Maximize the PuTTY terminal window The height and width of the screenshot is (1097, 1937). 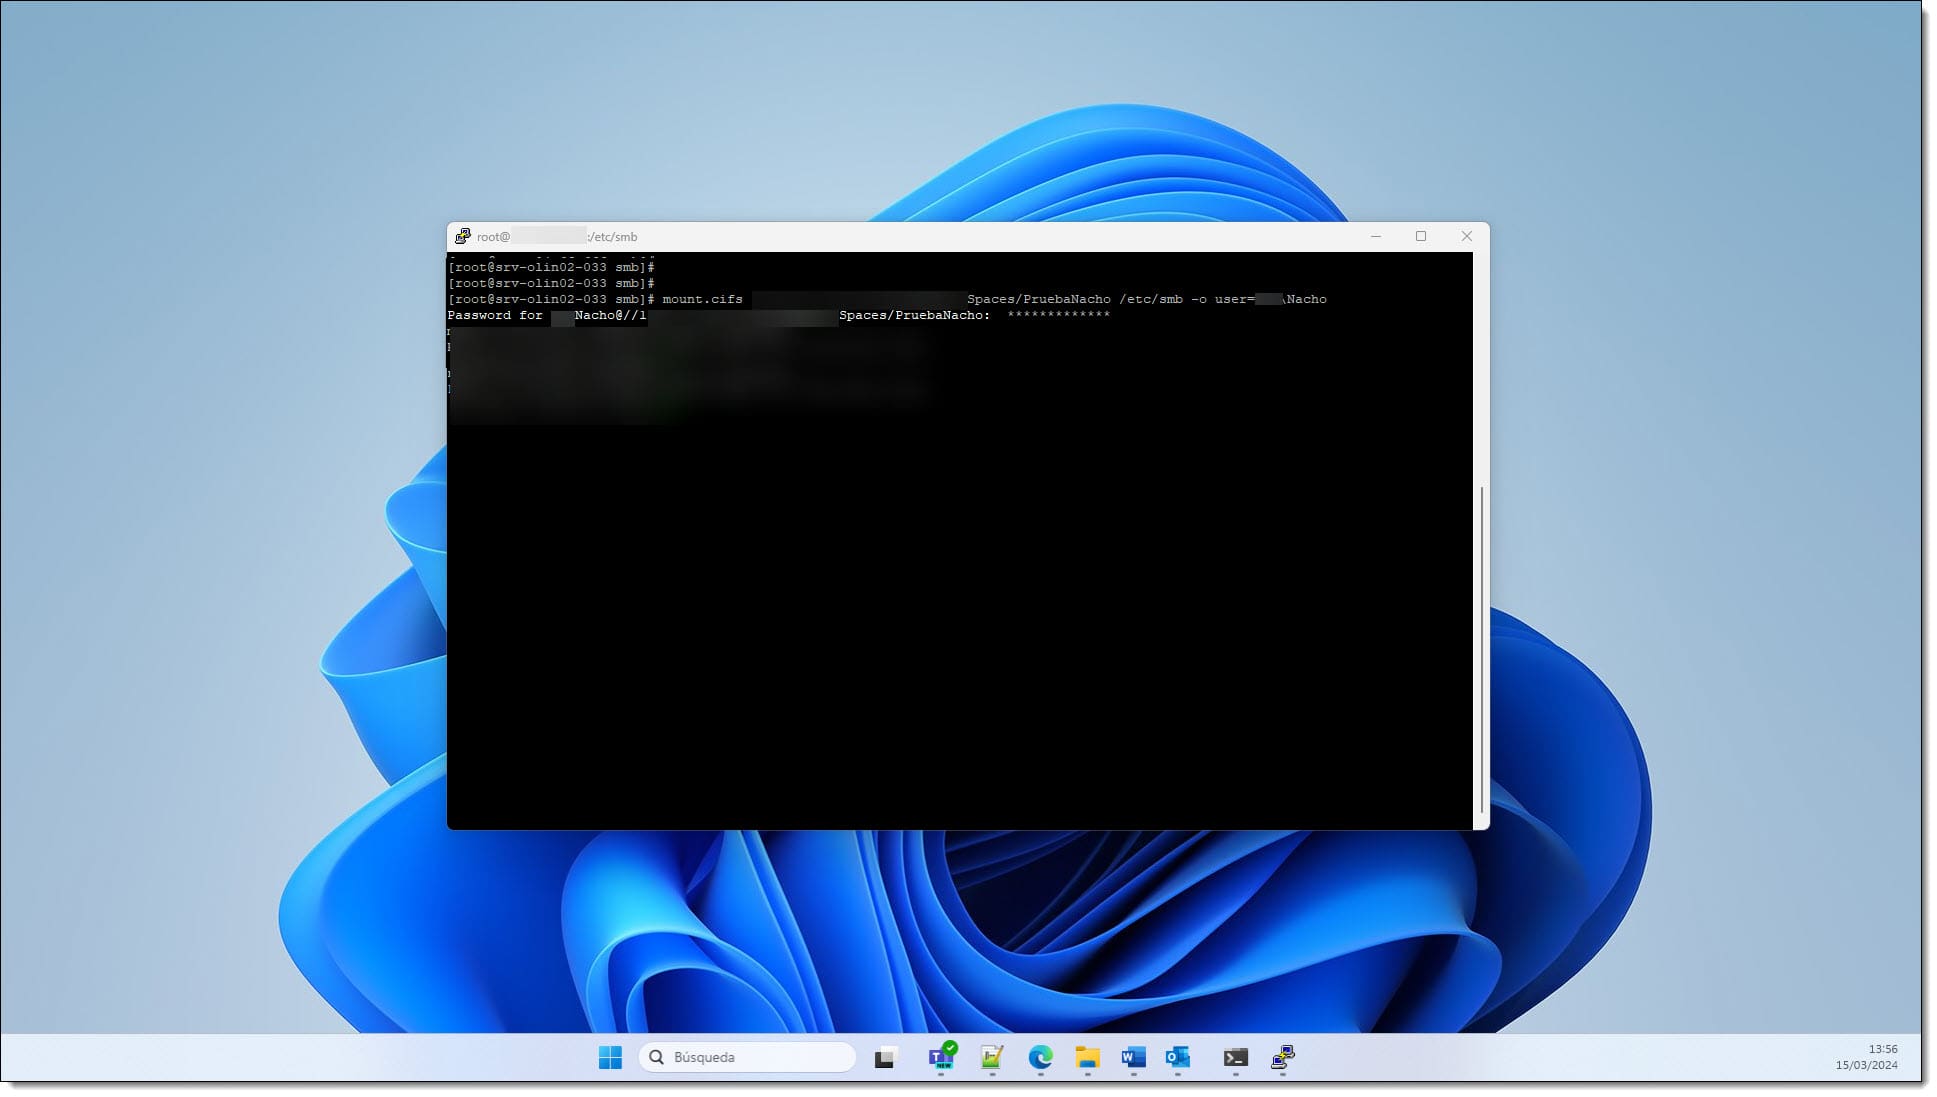1421,237
